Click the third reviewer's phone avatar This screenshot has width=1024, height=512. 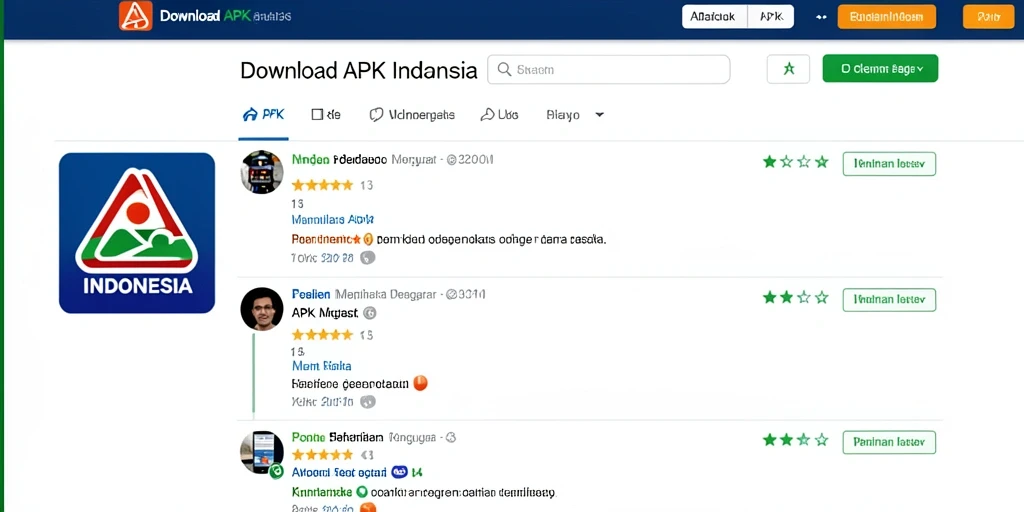tap(262, 452)
